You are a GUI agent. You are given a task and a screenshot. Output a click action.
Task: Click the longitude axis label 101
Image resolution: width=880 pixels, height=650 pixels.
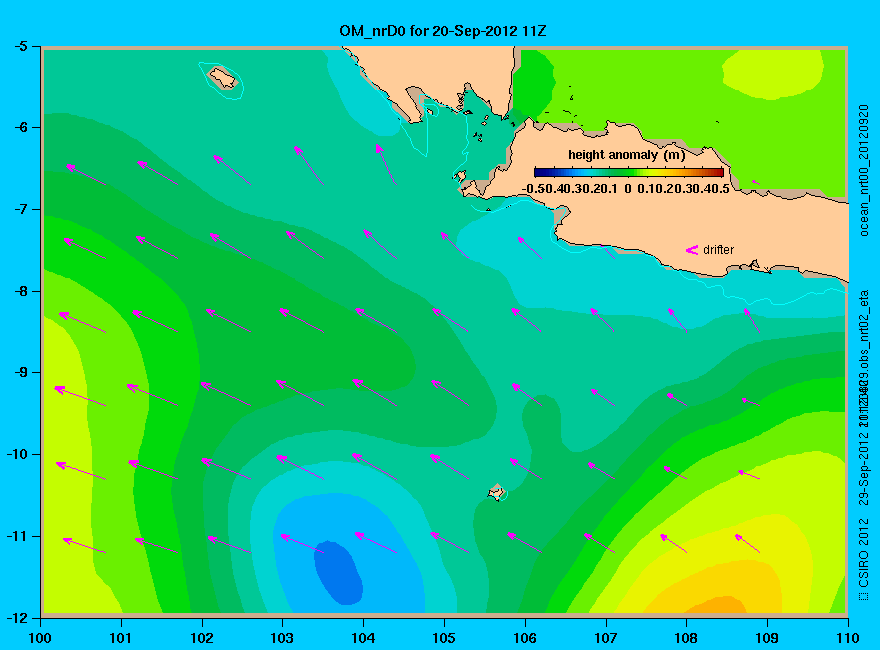(121, 638)
